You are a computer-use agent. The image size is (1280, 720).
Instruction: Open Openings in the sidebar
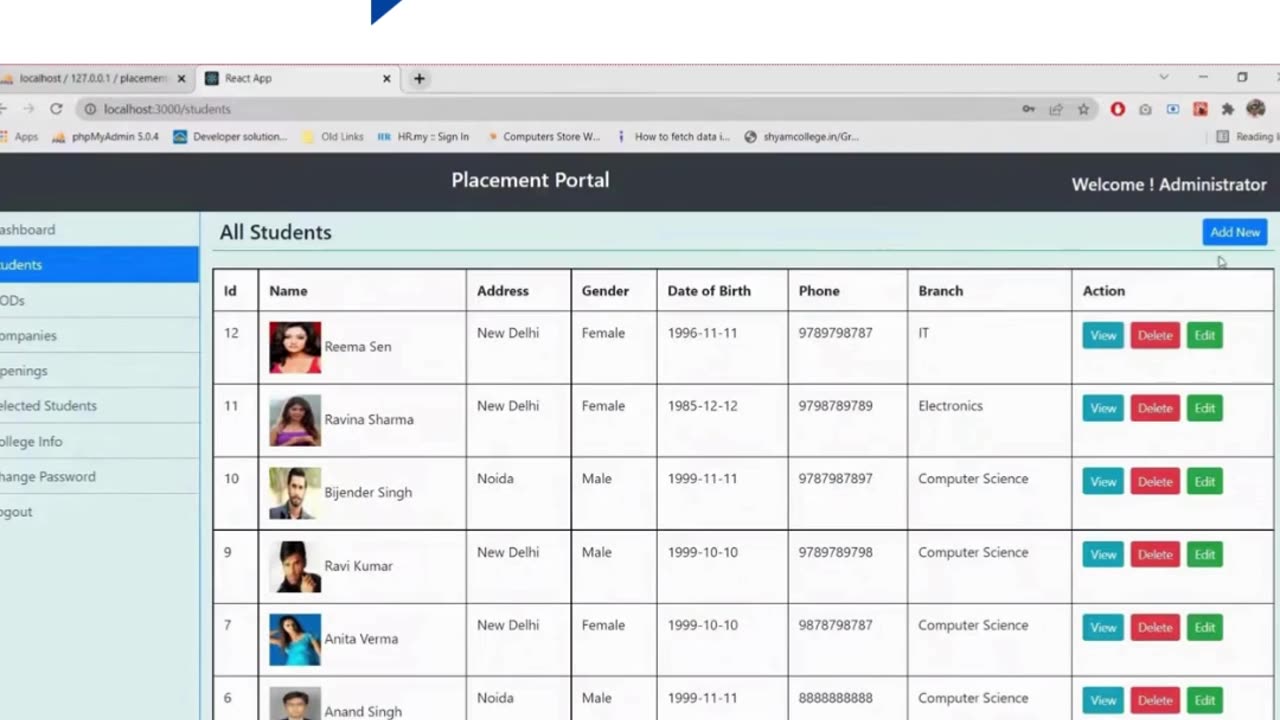[99, 371]
